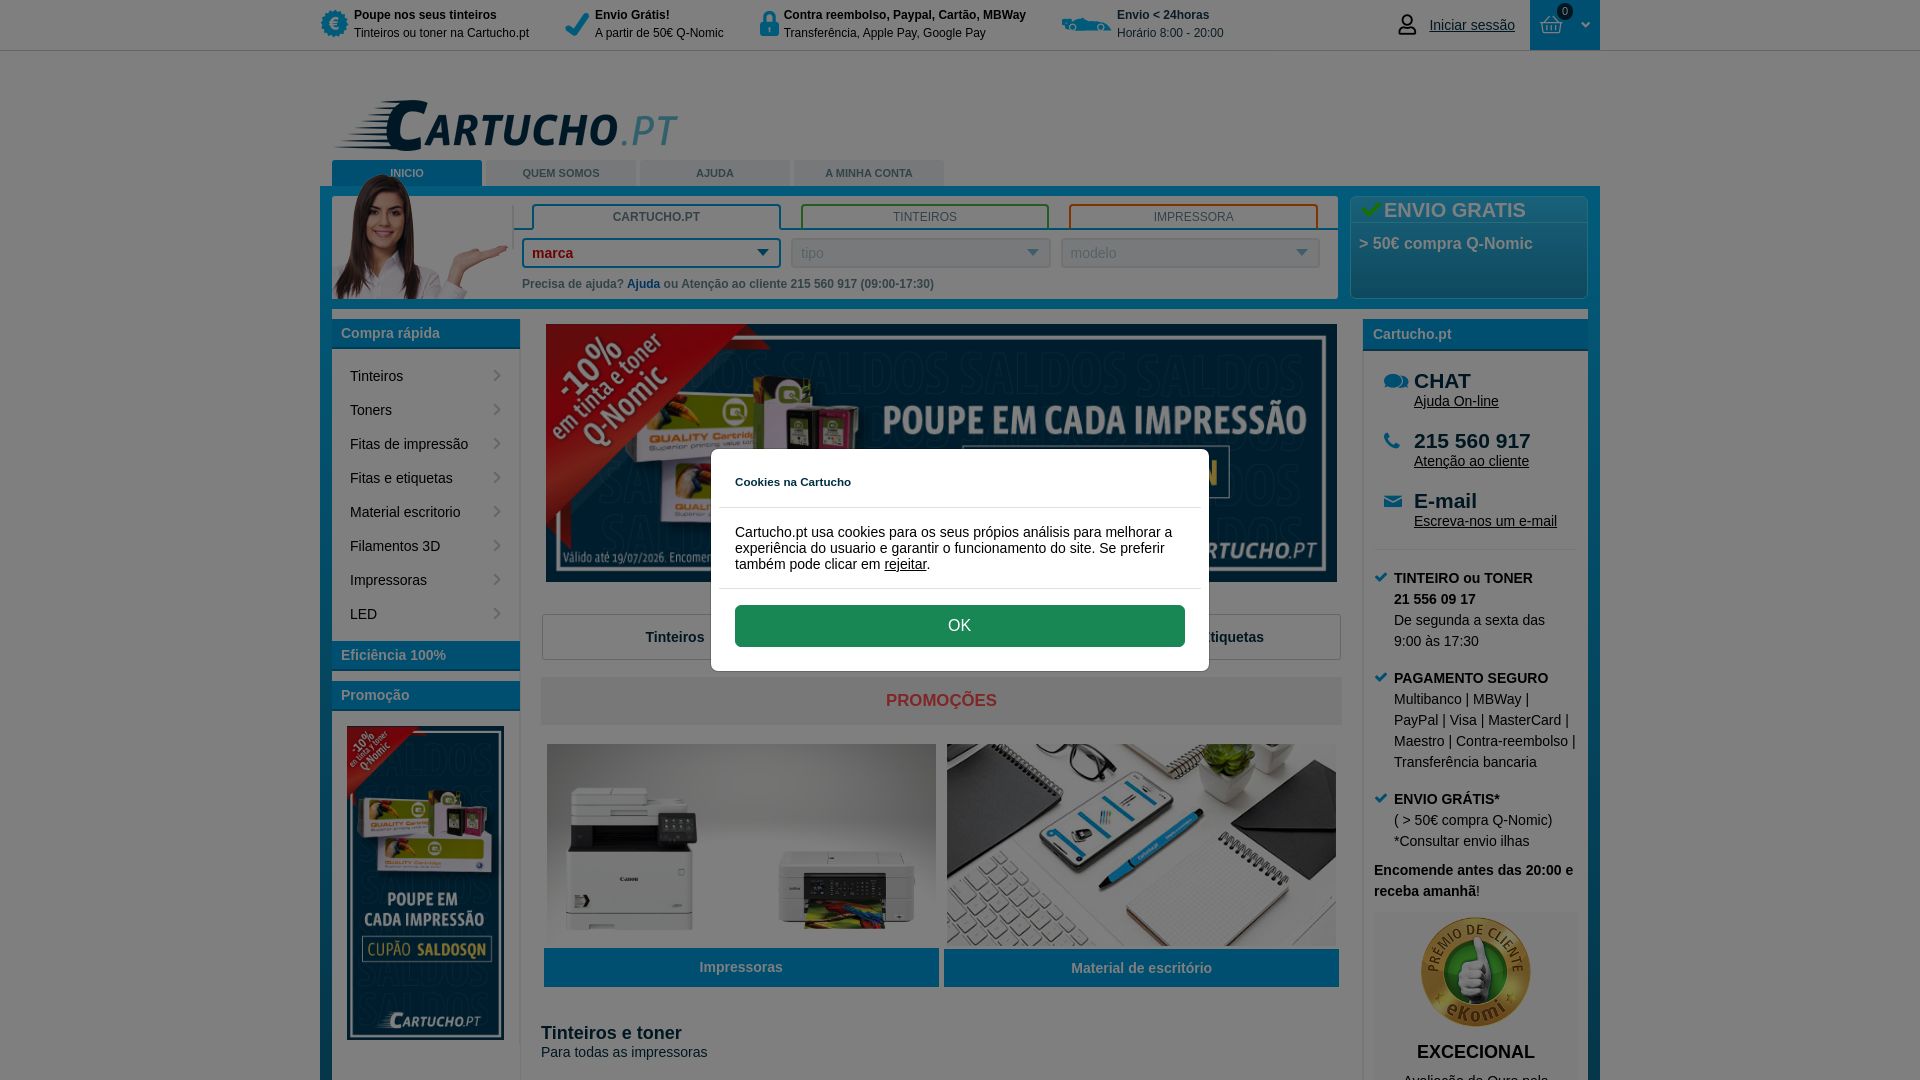Click the padlock secure payment icon
Image resolution: width=1920 pixels, height=1080 pixels.
[x=769, y=24]
